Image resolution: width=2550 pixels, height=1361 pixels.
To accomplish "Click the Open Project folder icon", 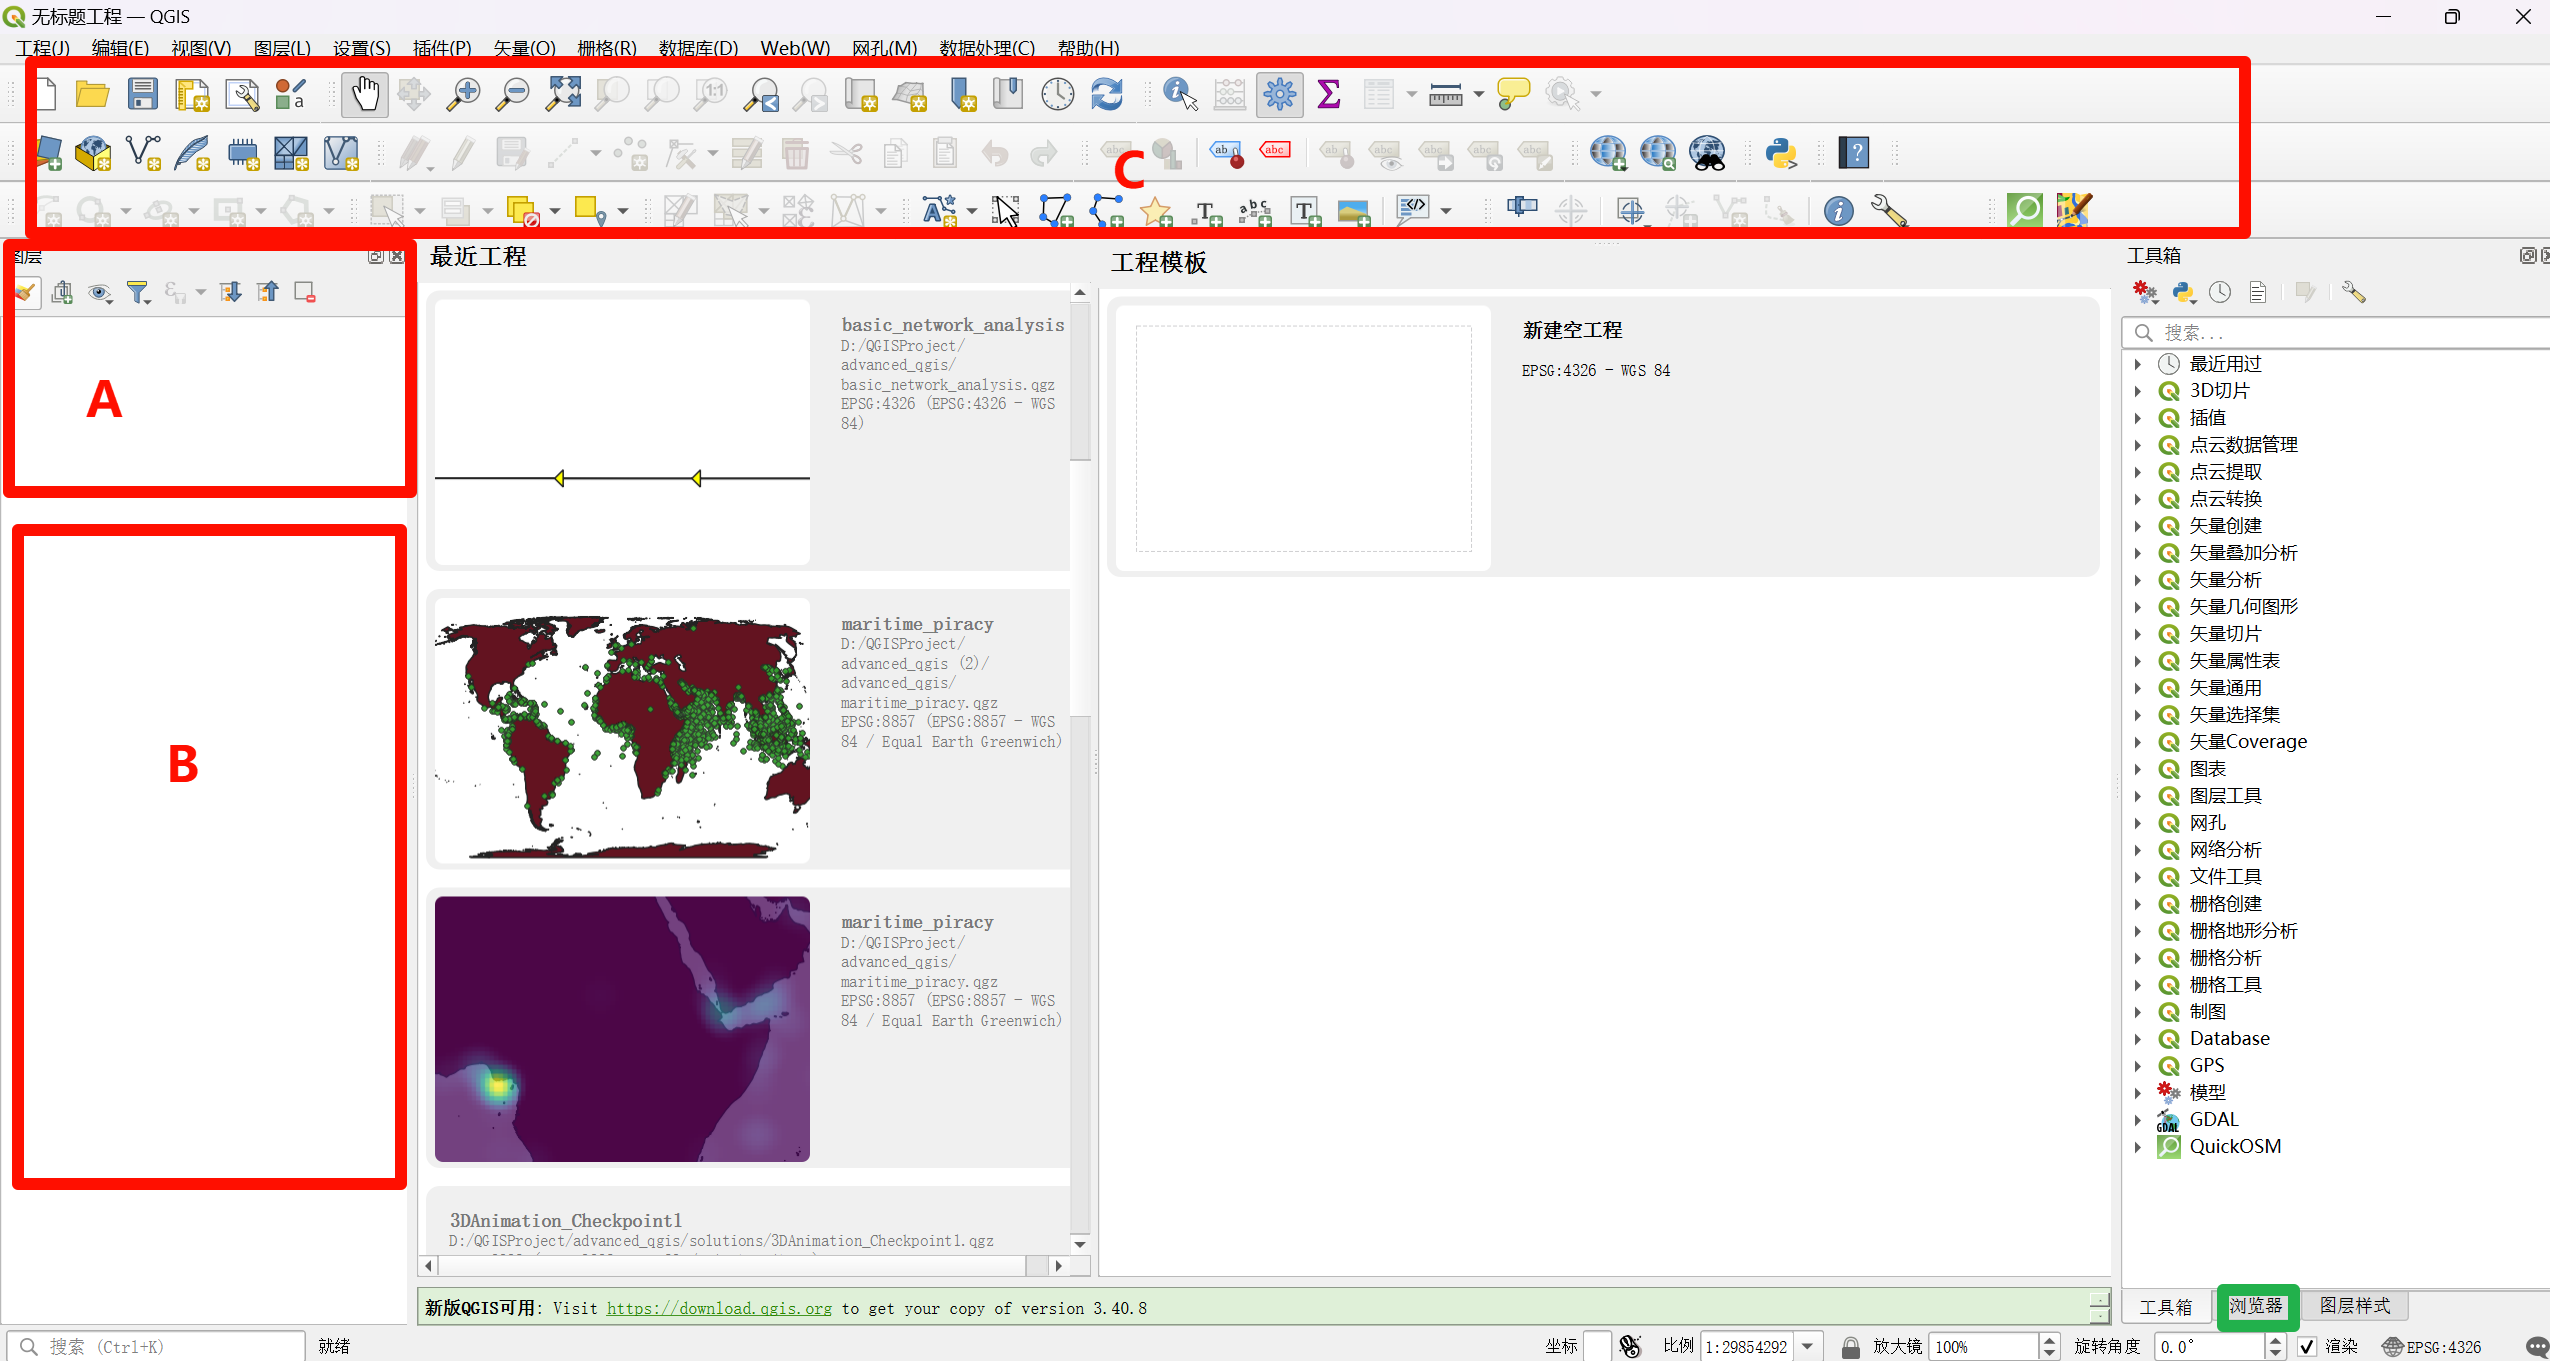I will pos(92,94).
